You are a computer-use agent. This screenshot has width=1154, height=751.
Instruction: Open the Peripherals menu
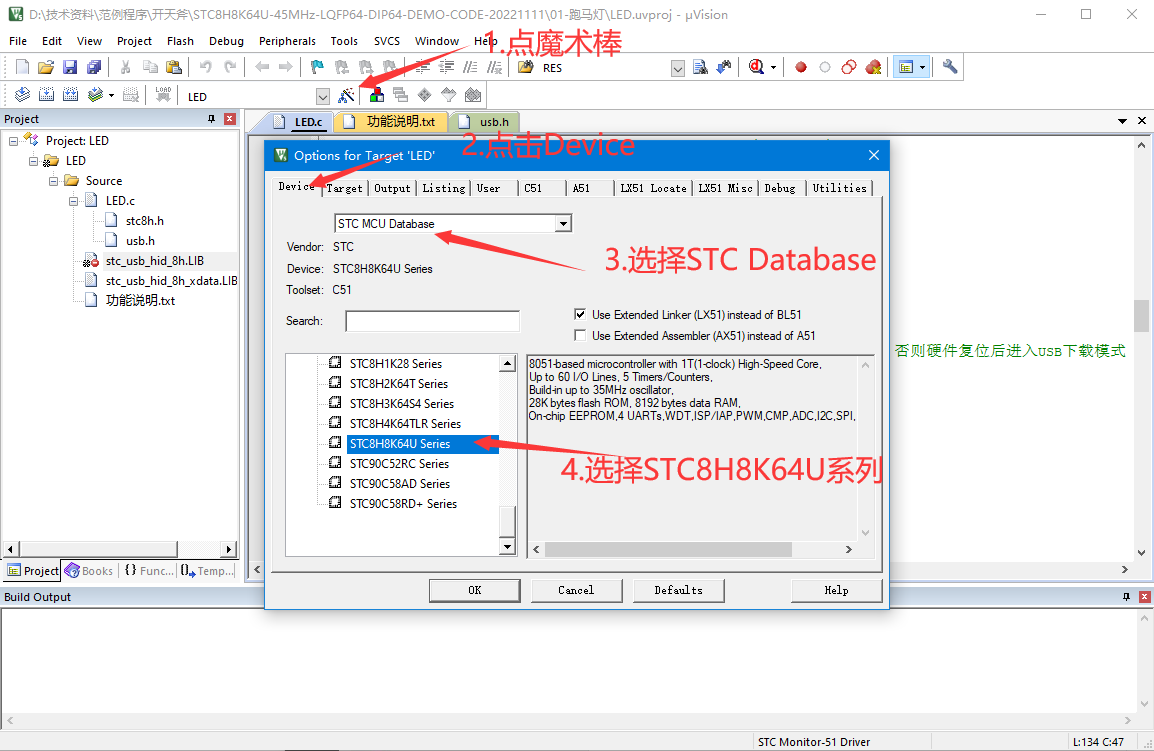tap(287, 41)
